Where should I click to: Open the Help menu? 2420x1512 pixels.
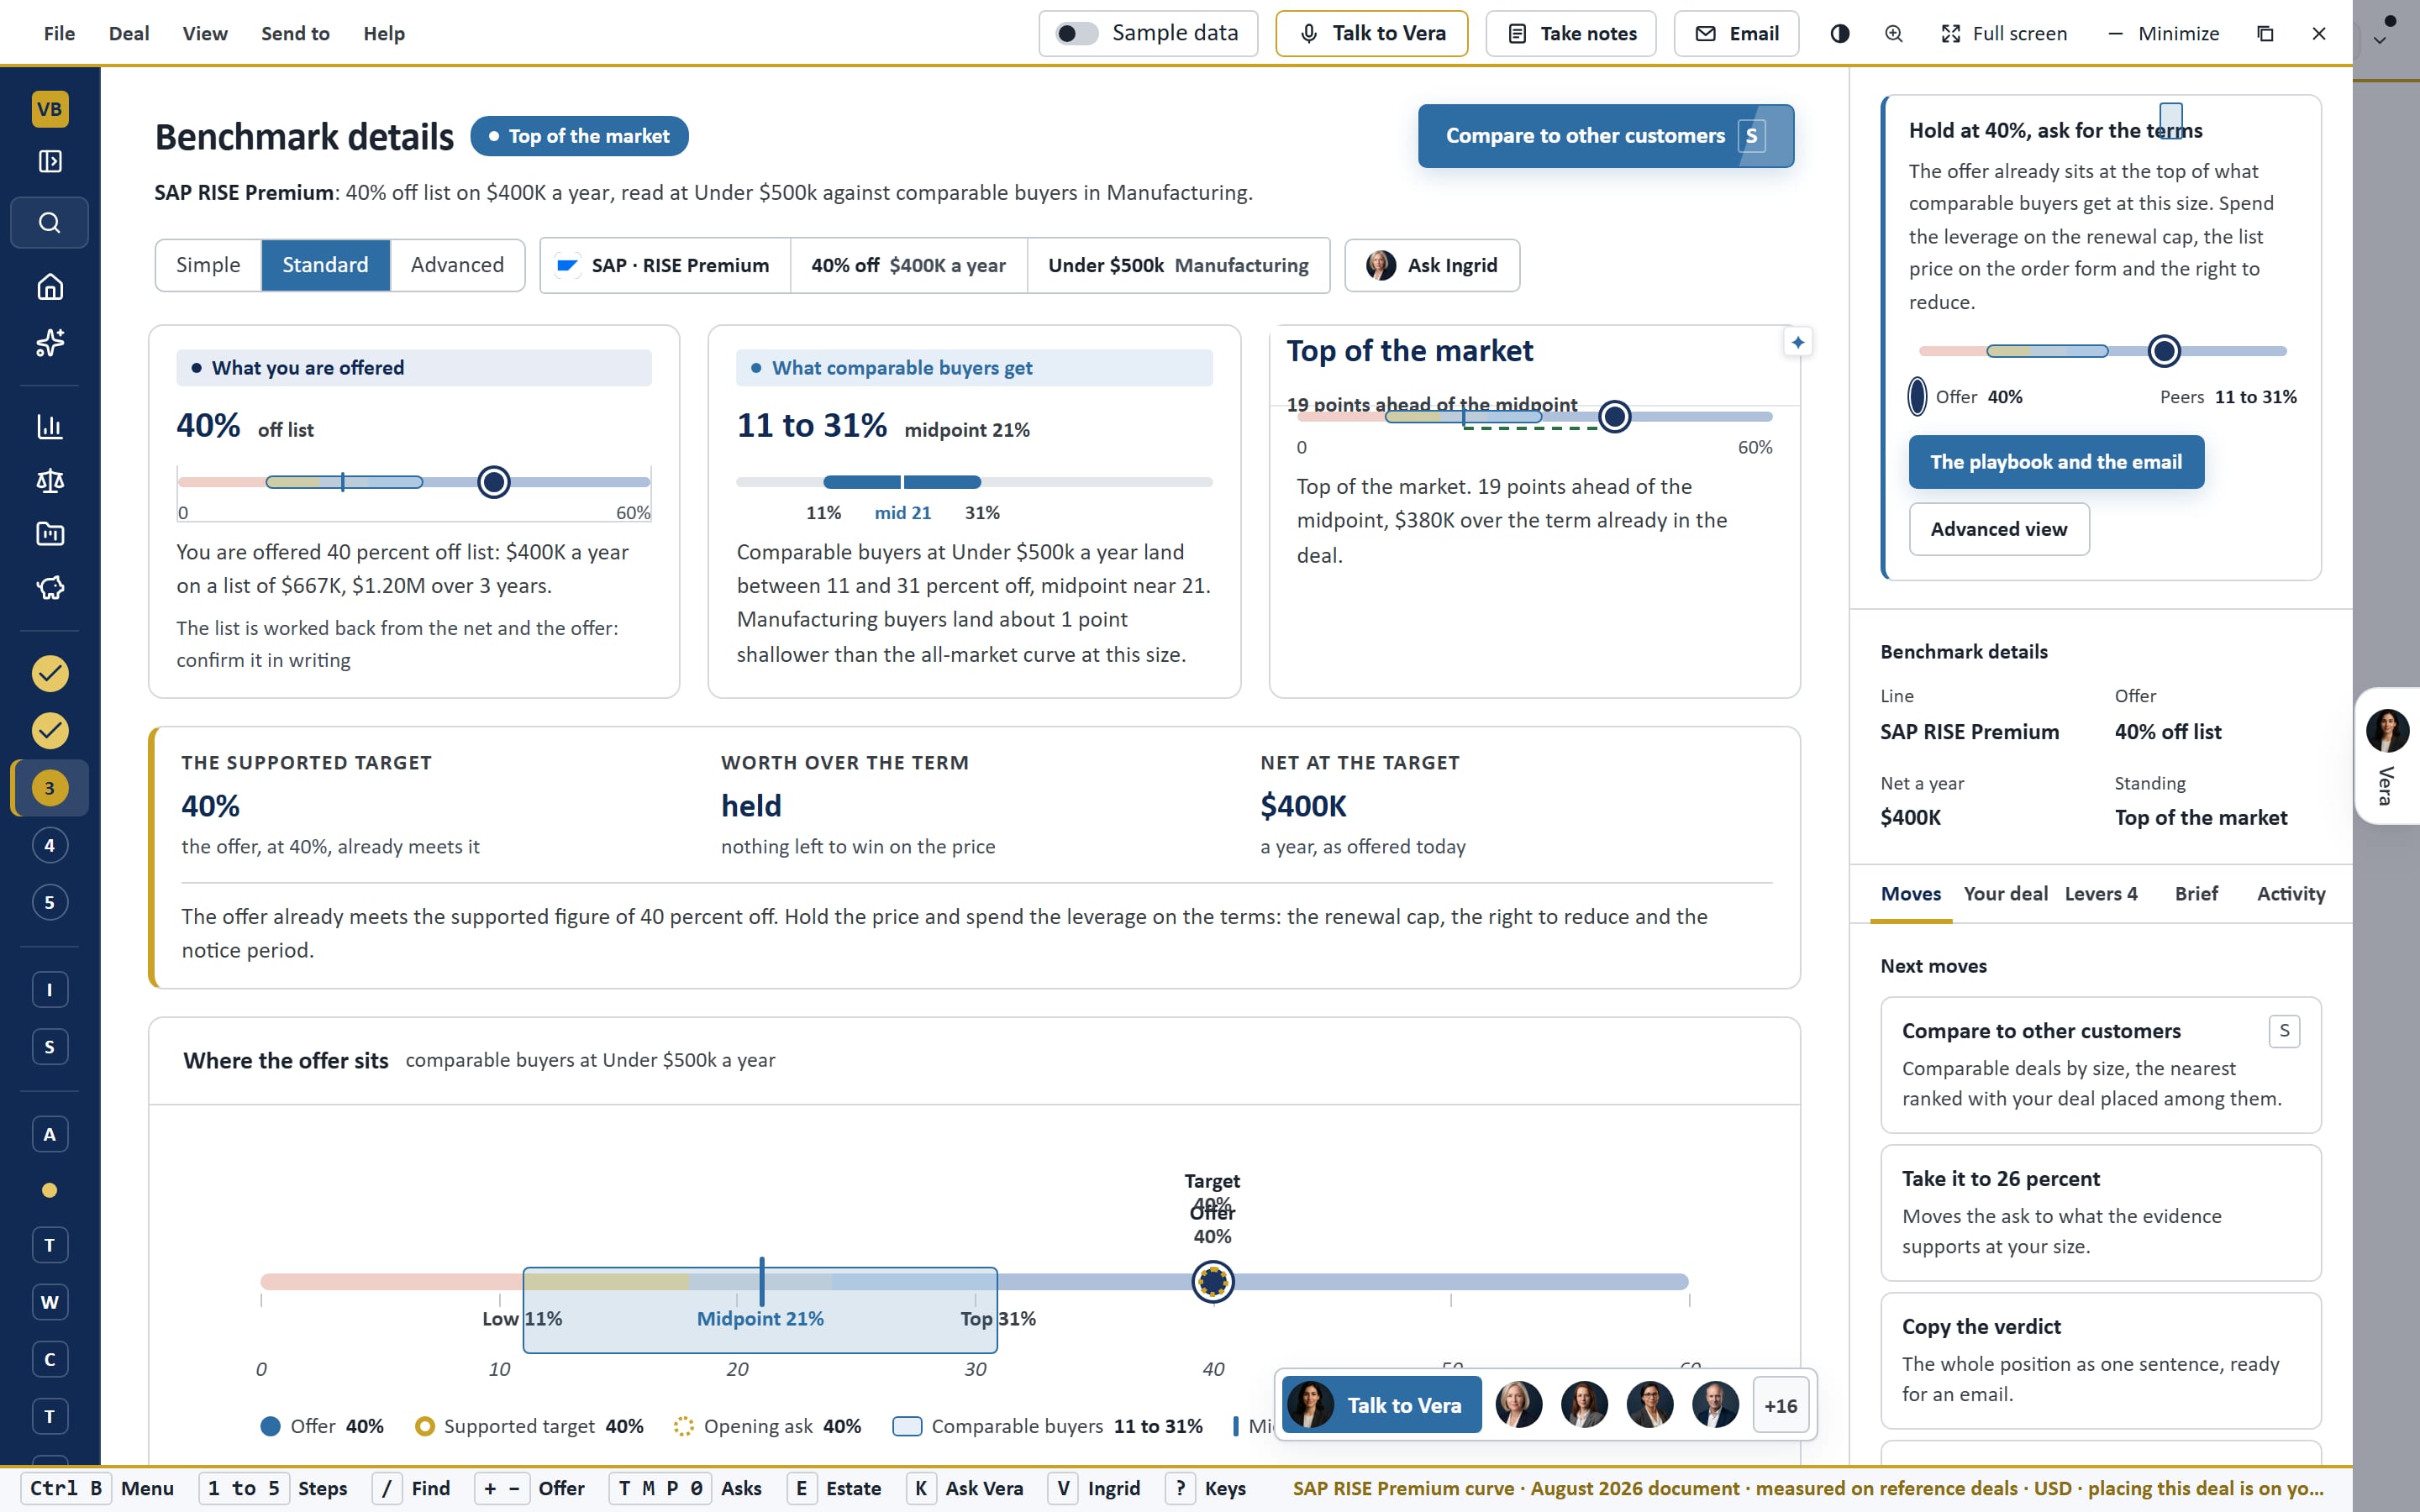(384, 34)
